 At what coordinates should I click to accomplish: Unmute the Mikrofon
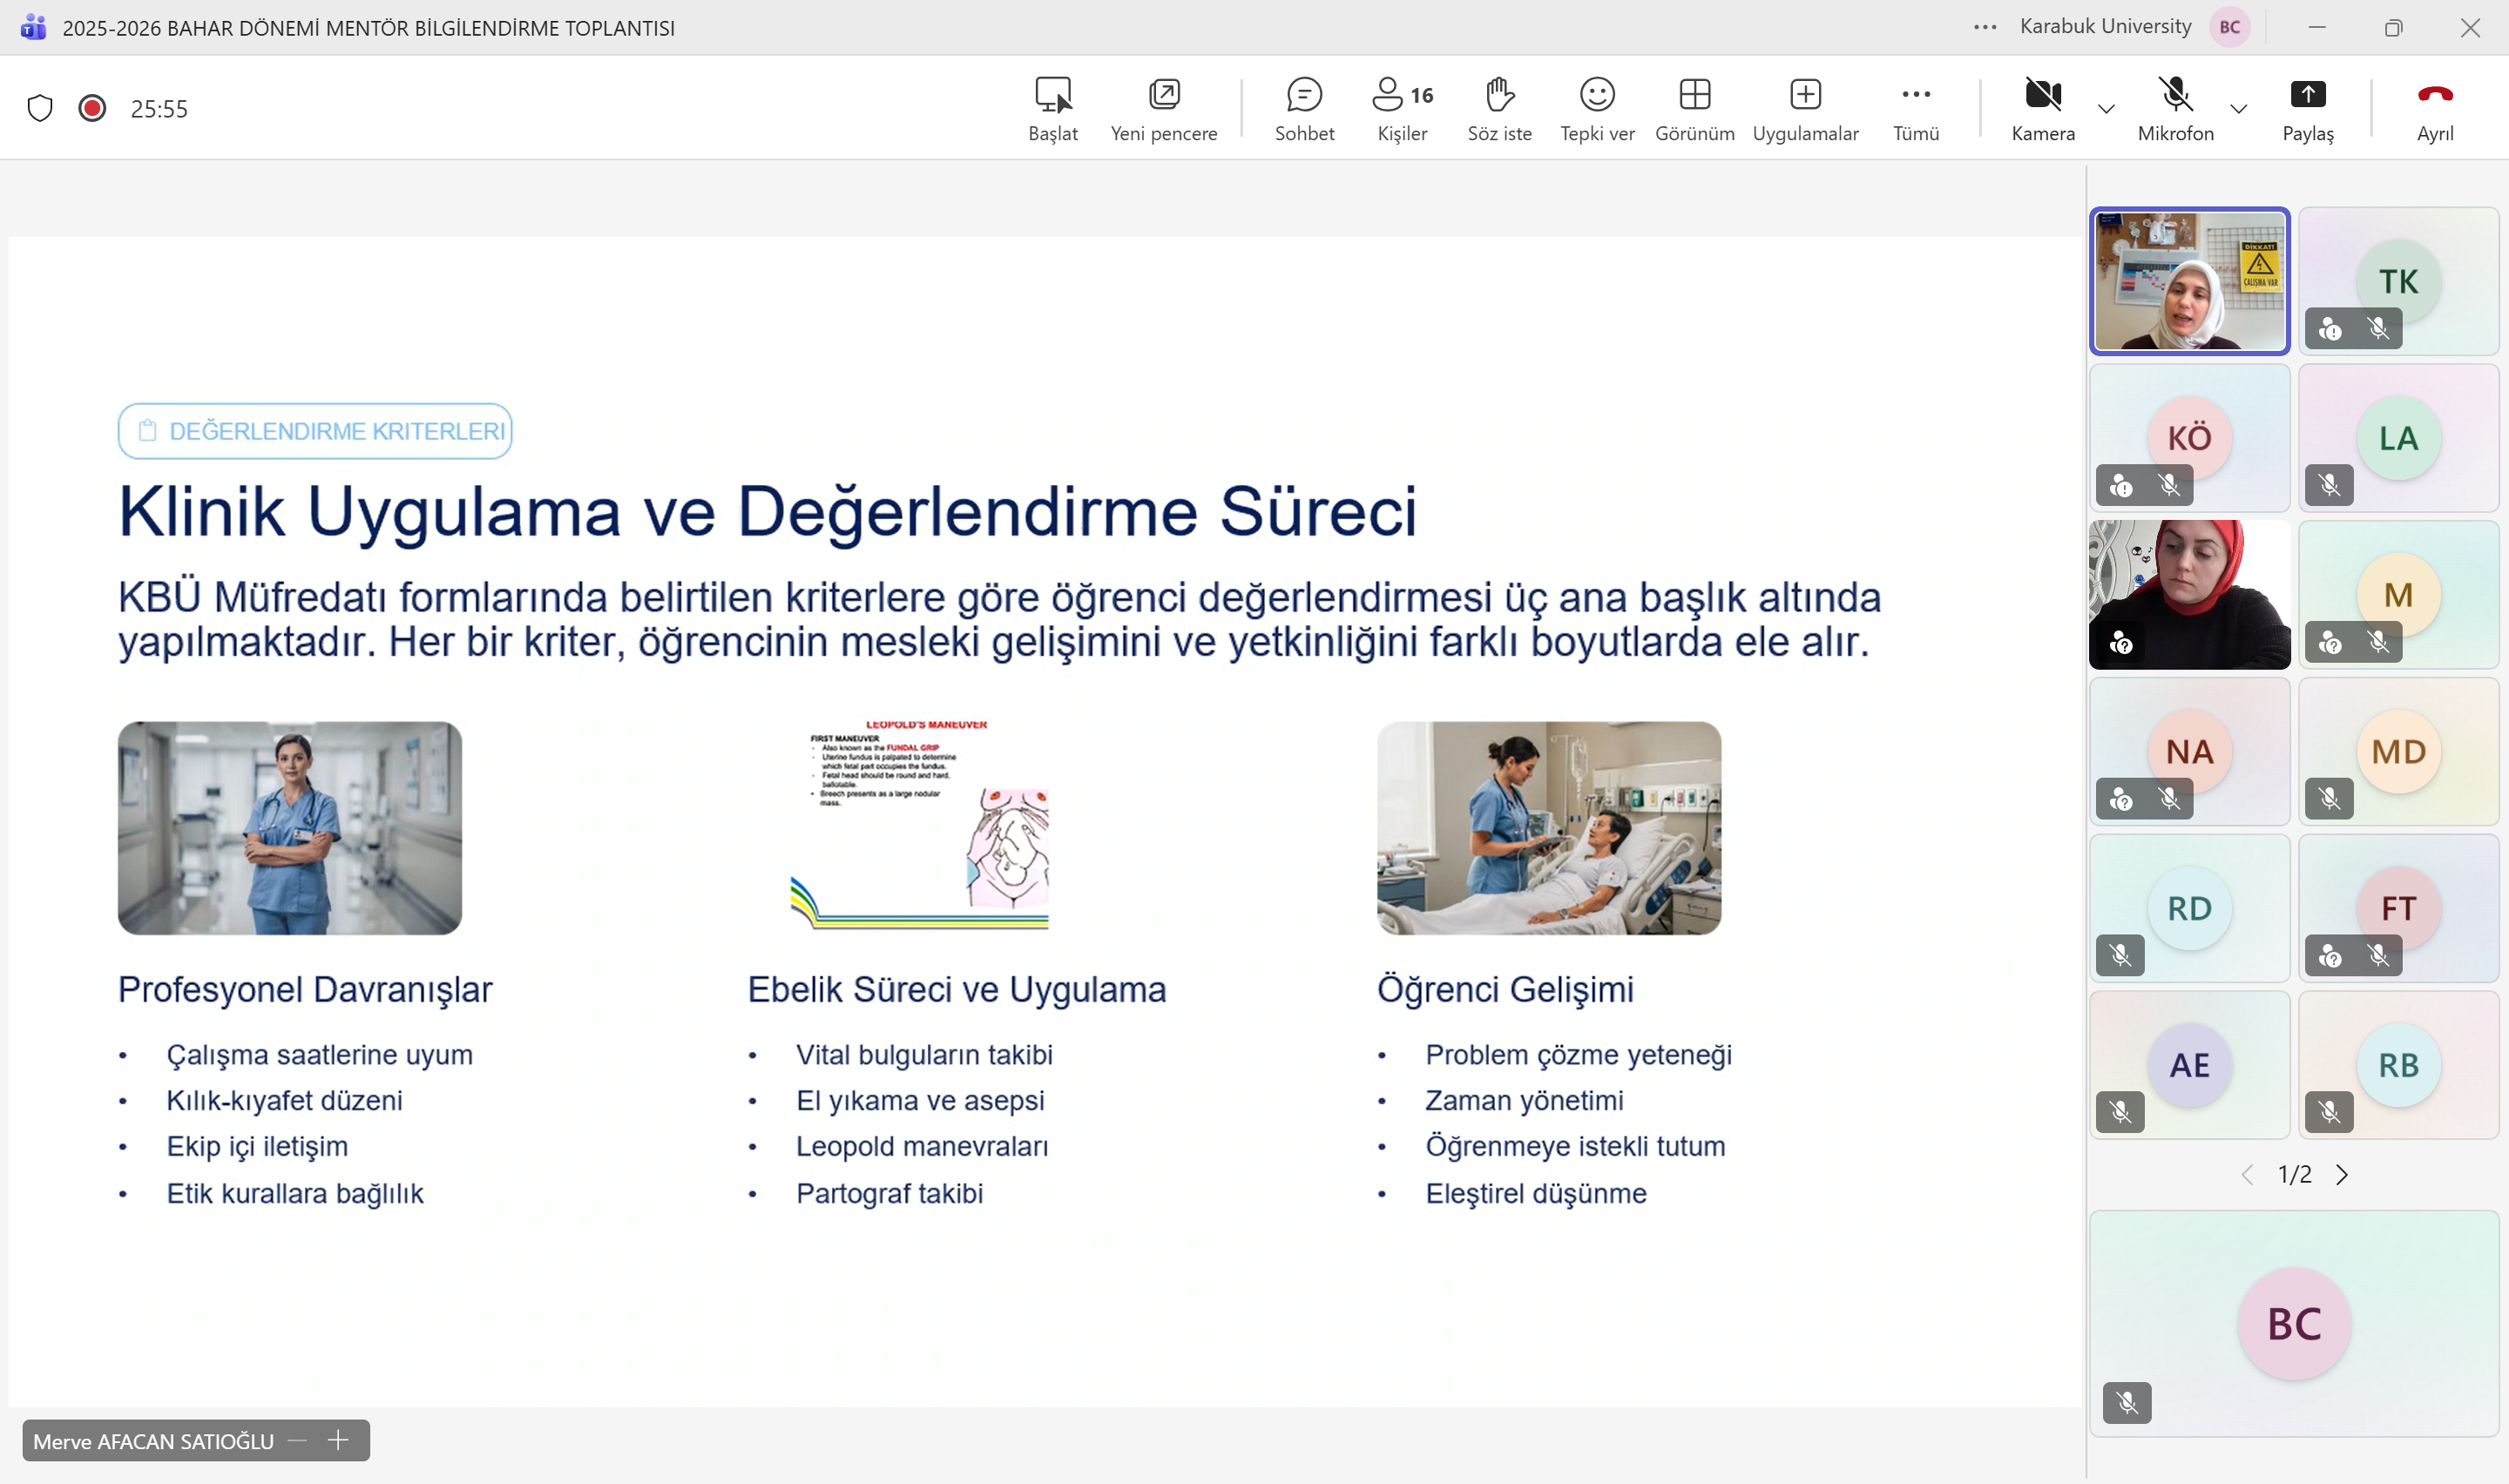tap(2175, 108)
